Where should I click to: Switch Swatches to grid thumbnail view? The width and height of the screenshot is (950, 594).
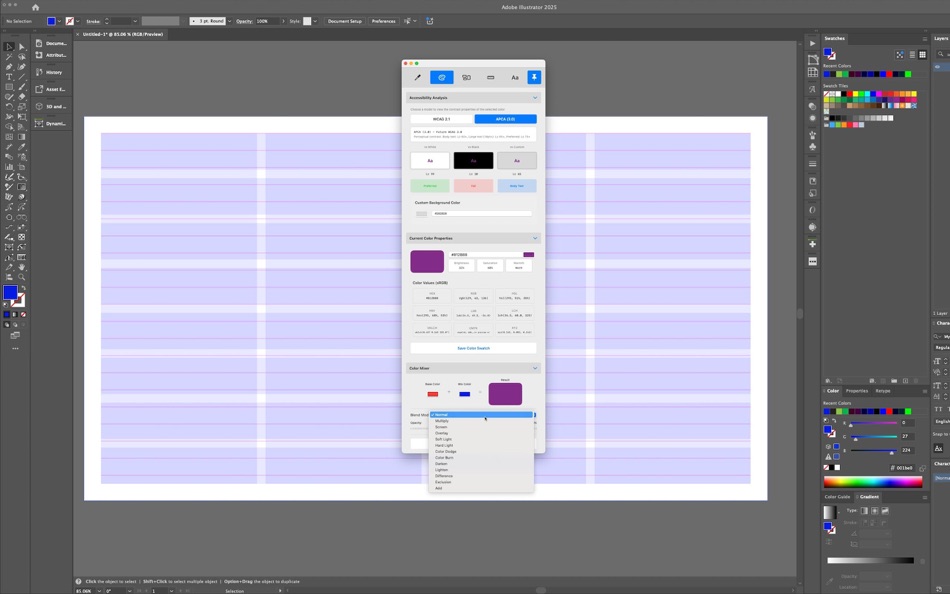pyautogui.click(x=922, y=55)
